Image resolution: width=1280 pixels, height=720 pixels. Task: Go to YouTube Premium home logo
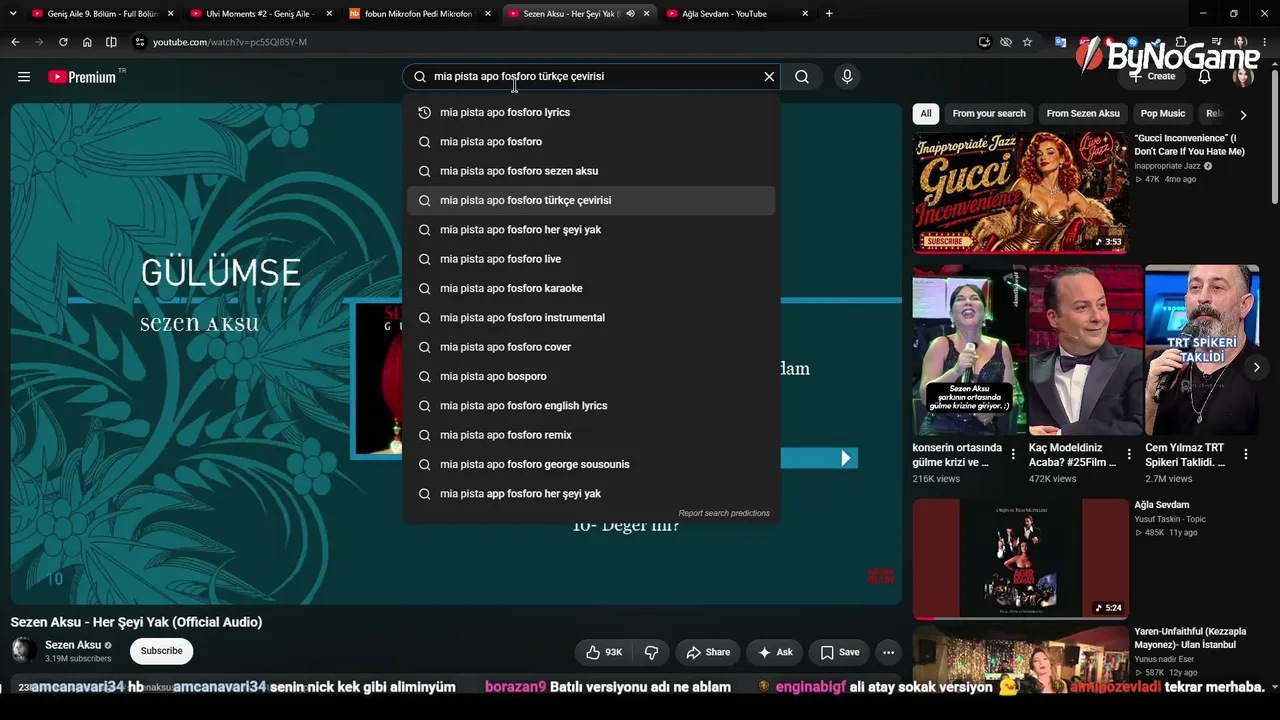[x=82, y=77]
